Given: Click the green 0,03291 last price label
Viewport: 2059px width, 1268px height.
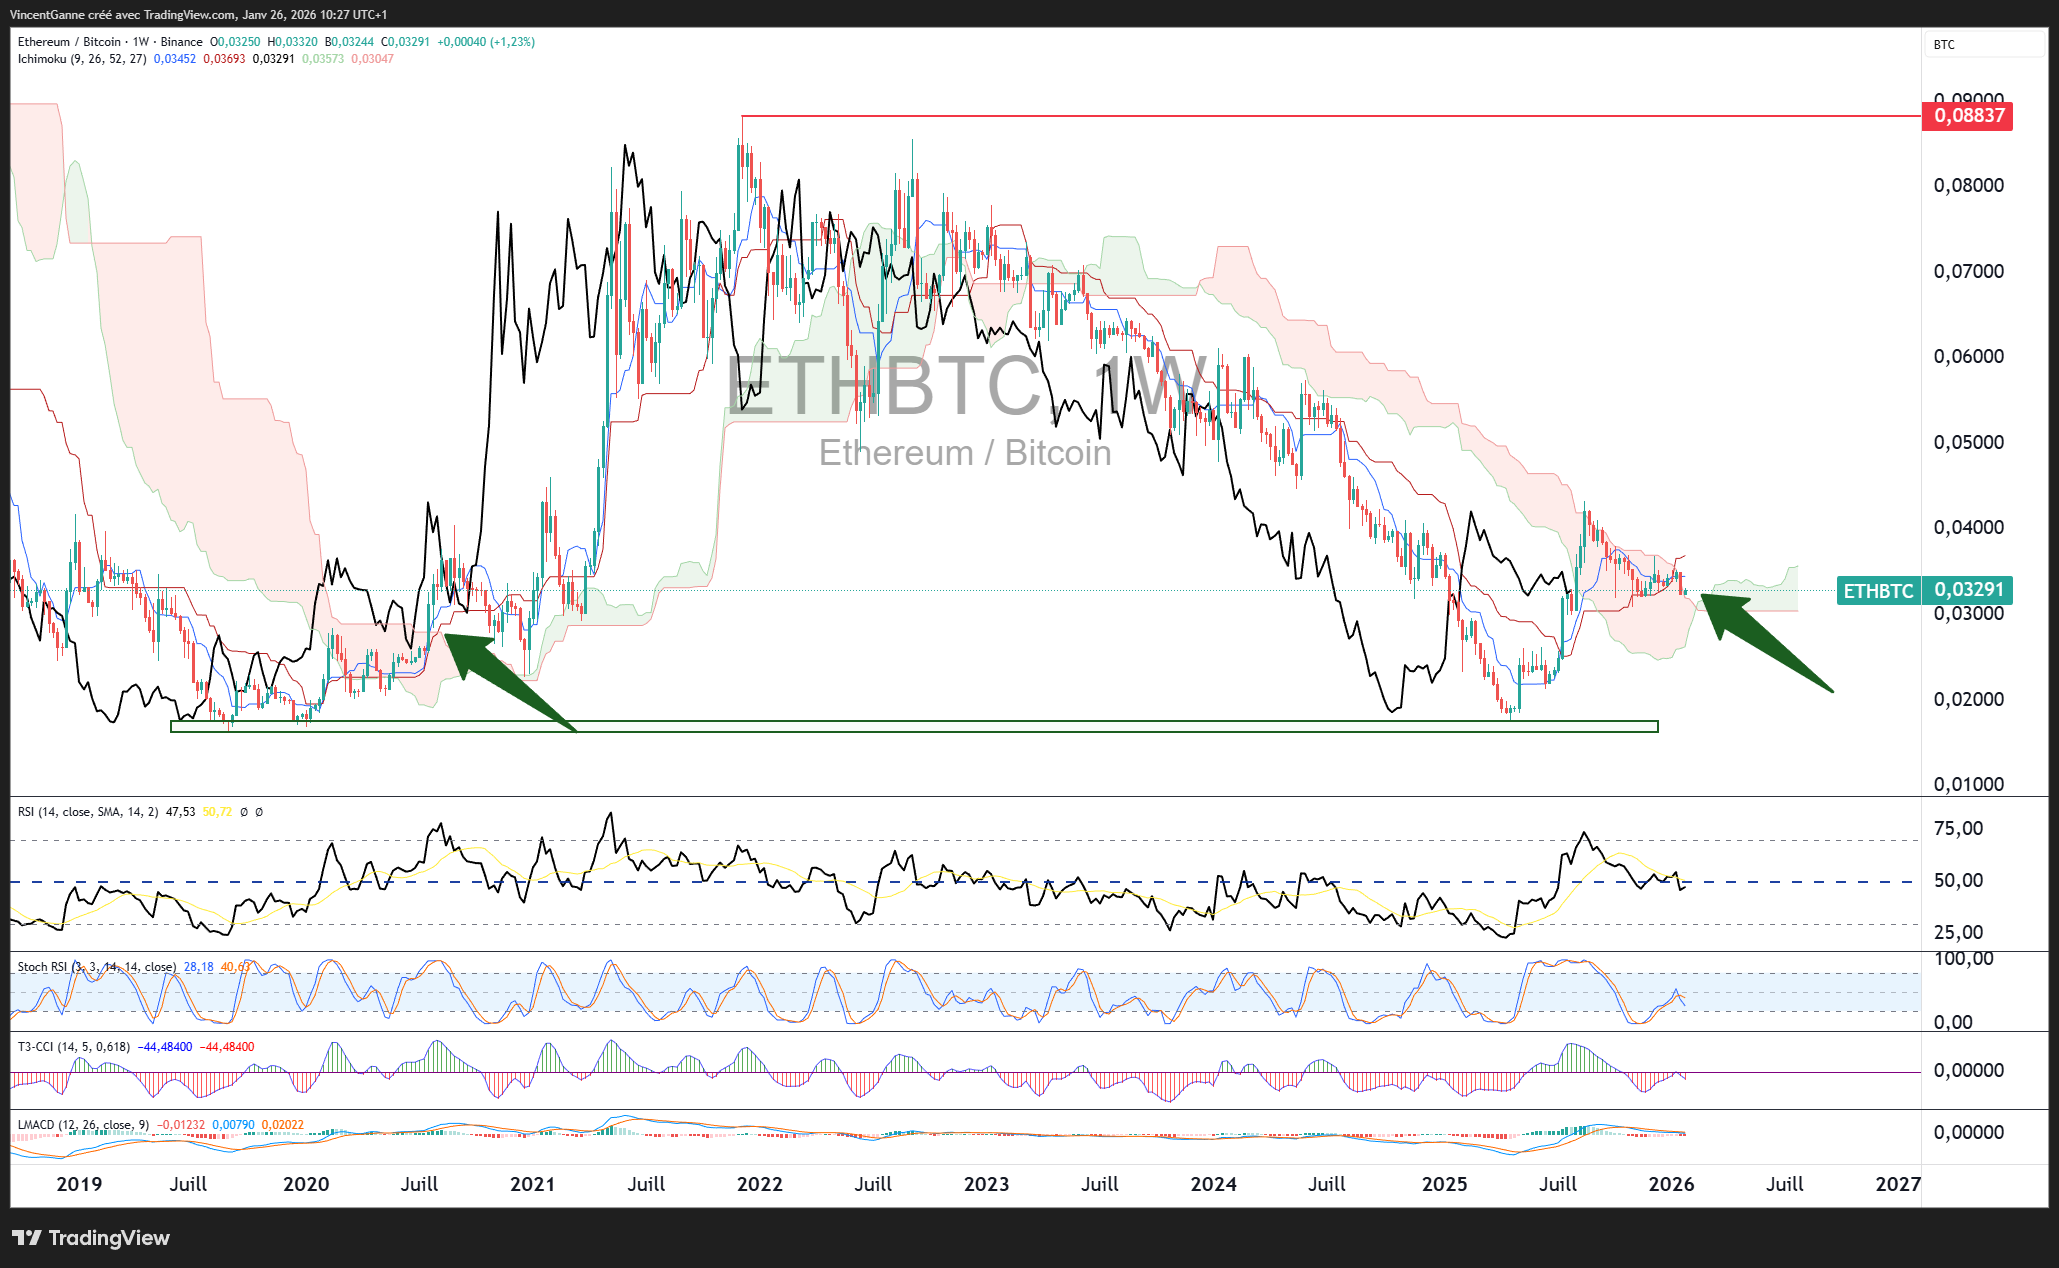Looking at the screenshot, I should tap(1969, 590).
